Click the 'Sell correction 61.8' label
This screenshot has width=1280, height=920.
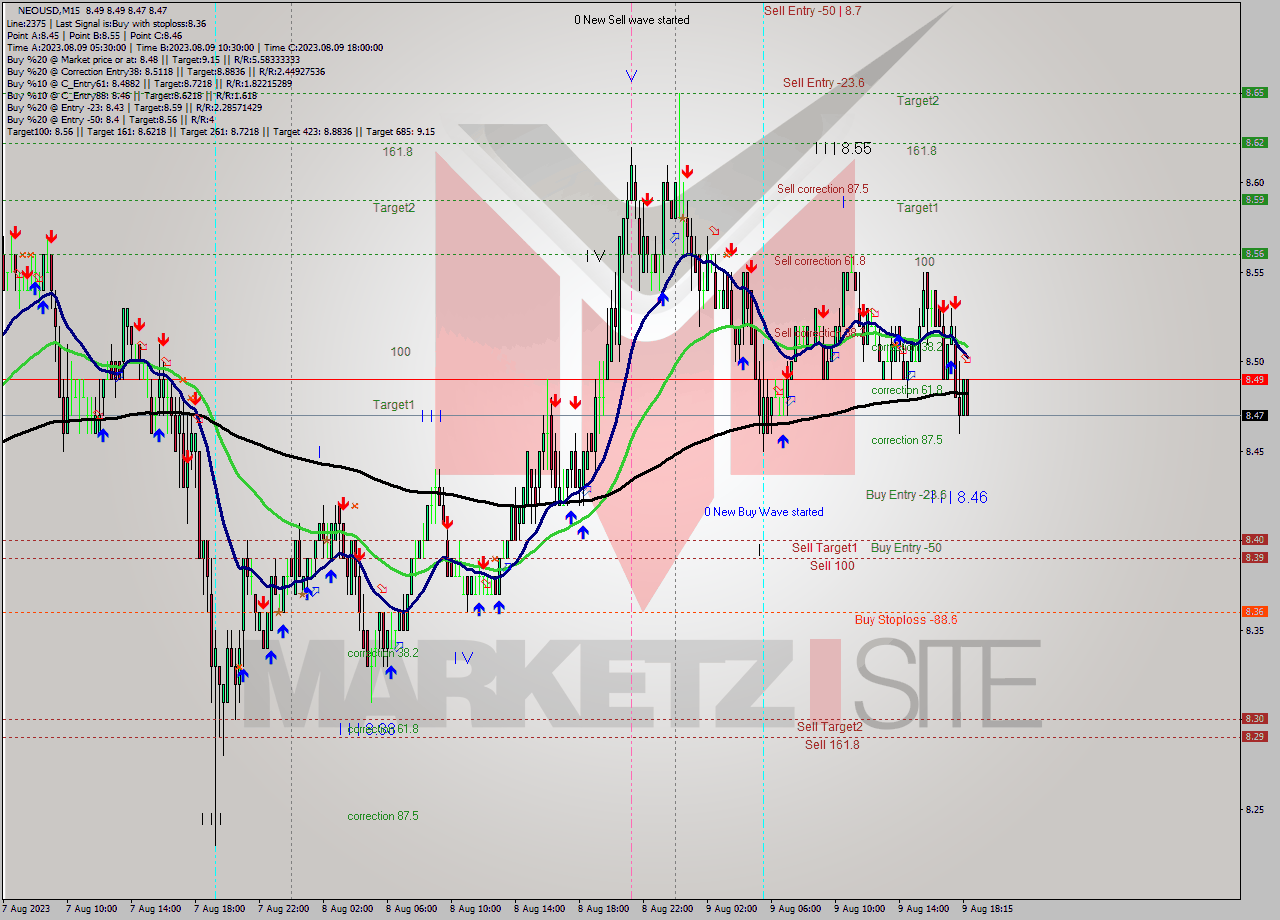(819, 261)
